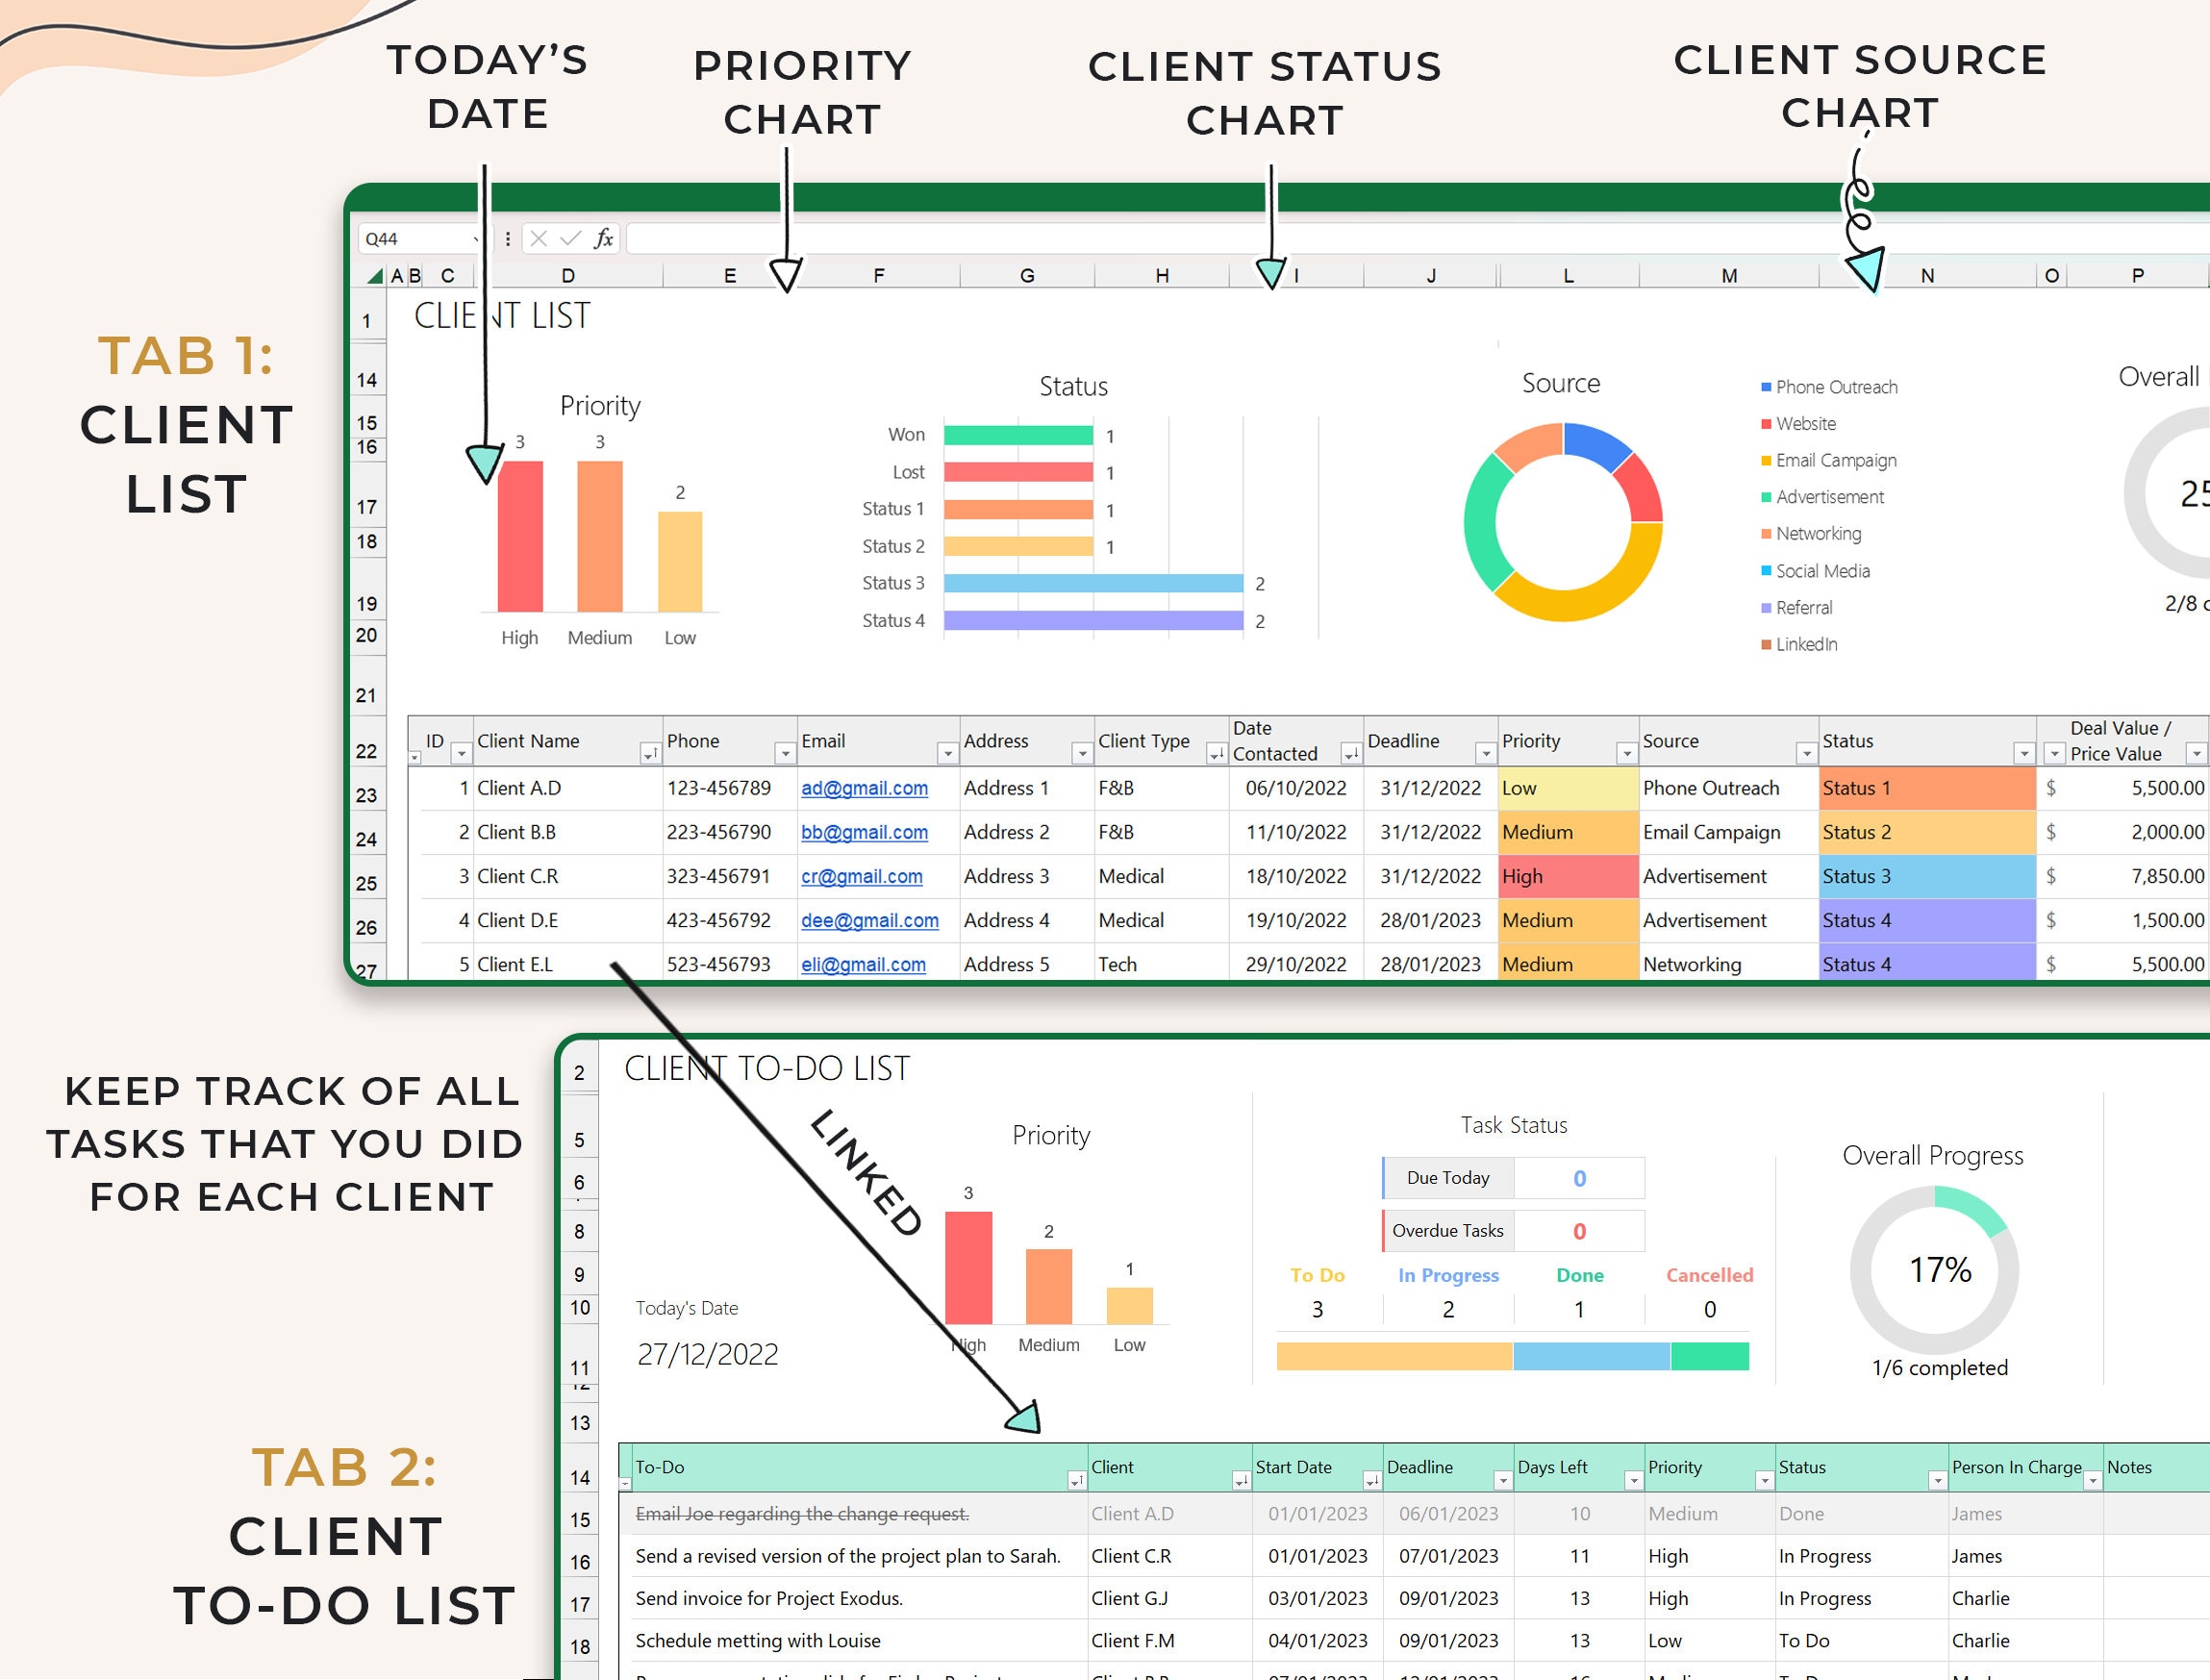Open the Deadline column filter dropdown
This screenshot has height=1680, width=2210.
point(1485,753)
